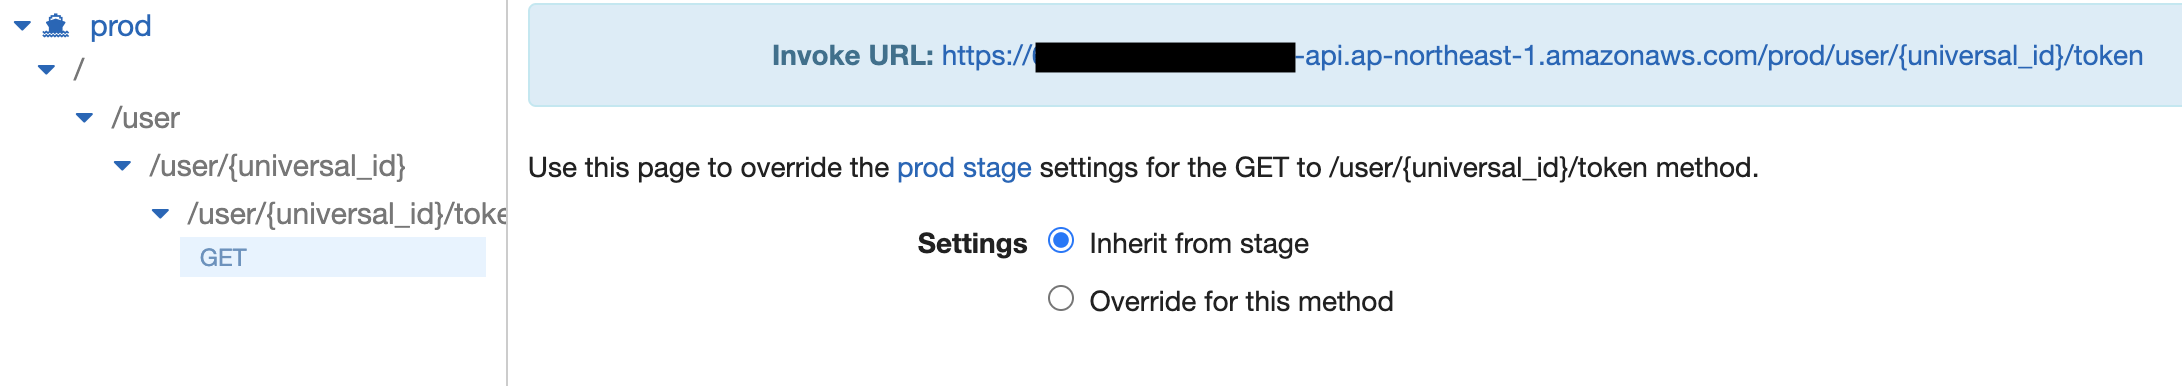Select the prod stage name in tree
The width and height of the screenshot is (2182, 386).
(x=120, y=26)
